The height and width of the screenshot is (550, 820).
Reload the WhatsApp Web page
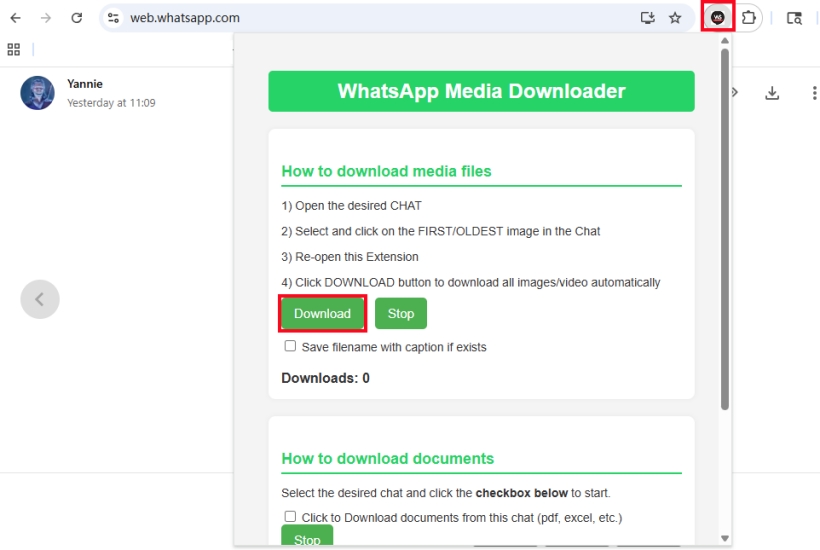point(77,17)
